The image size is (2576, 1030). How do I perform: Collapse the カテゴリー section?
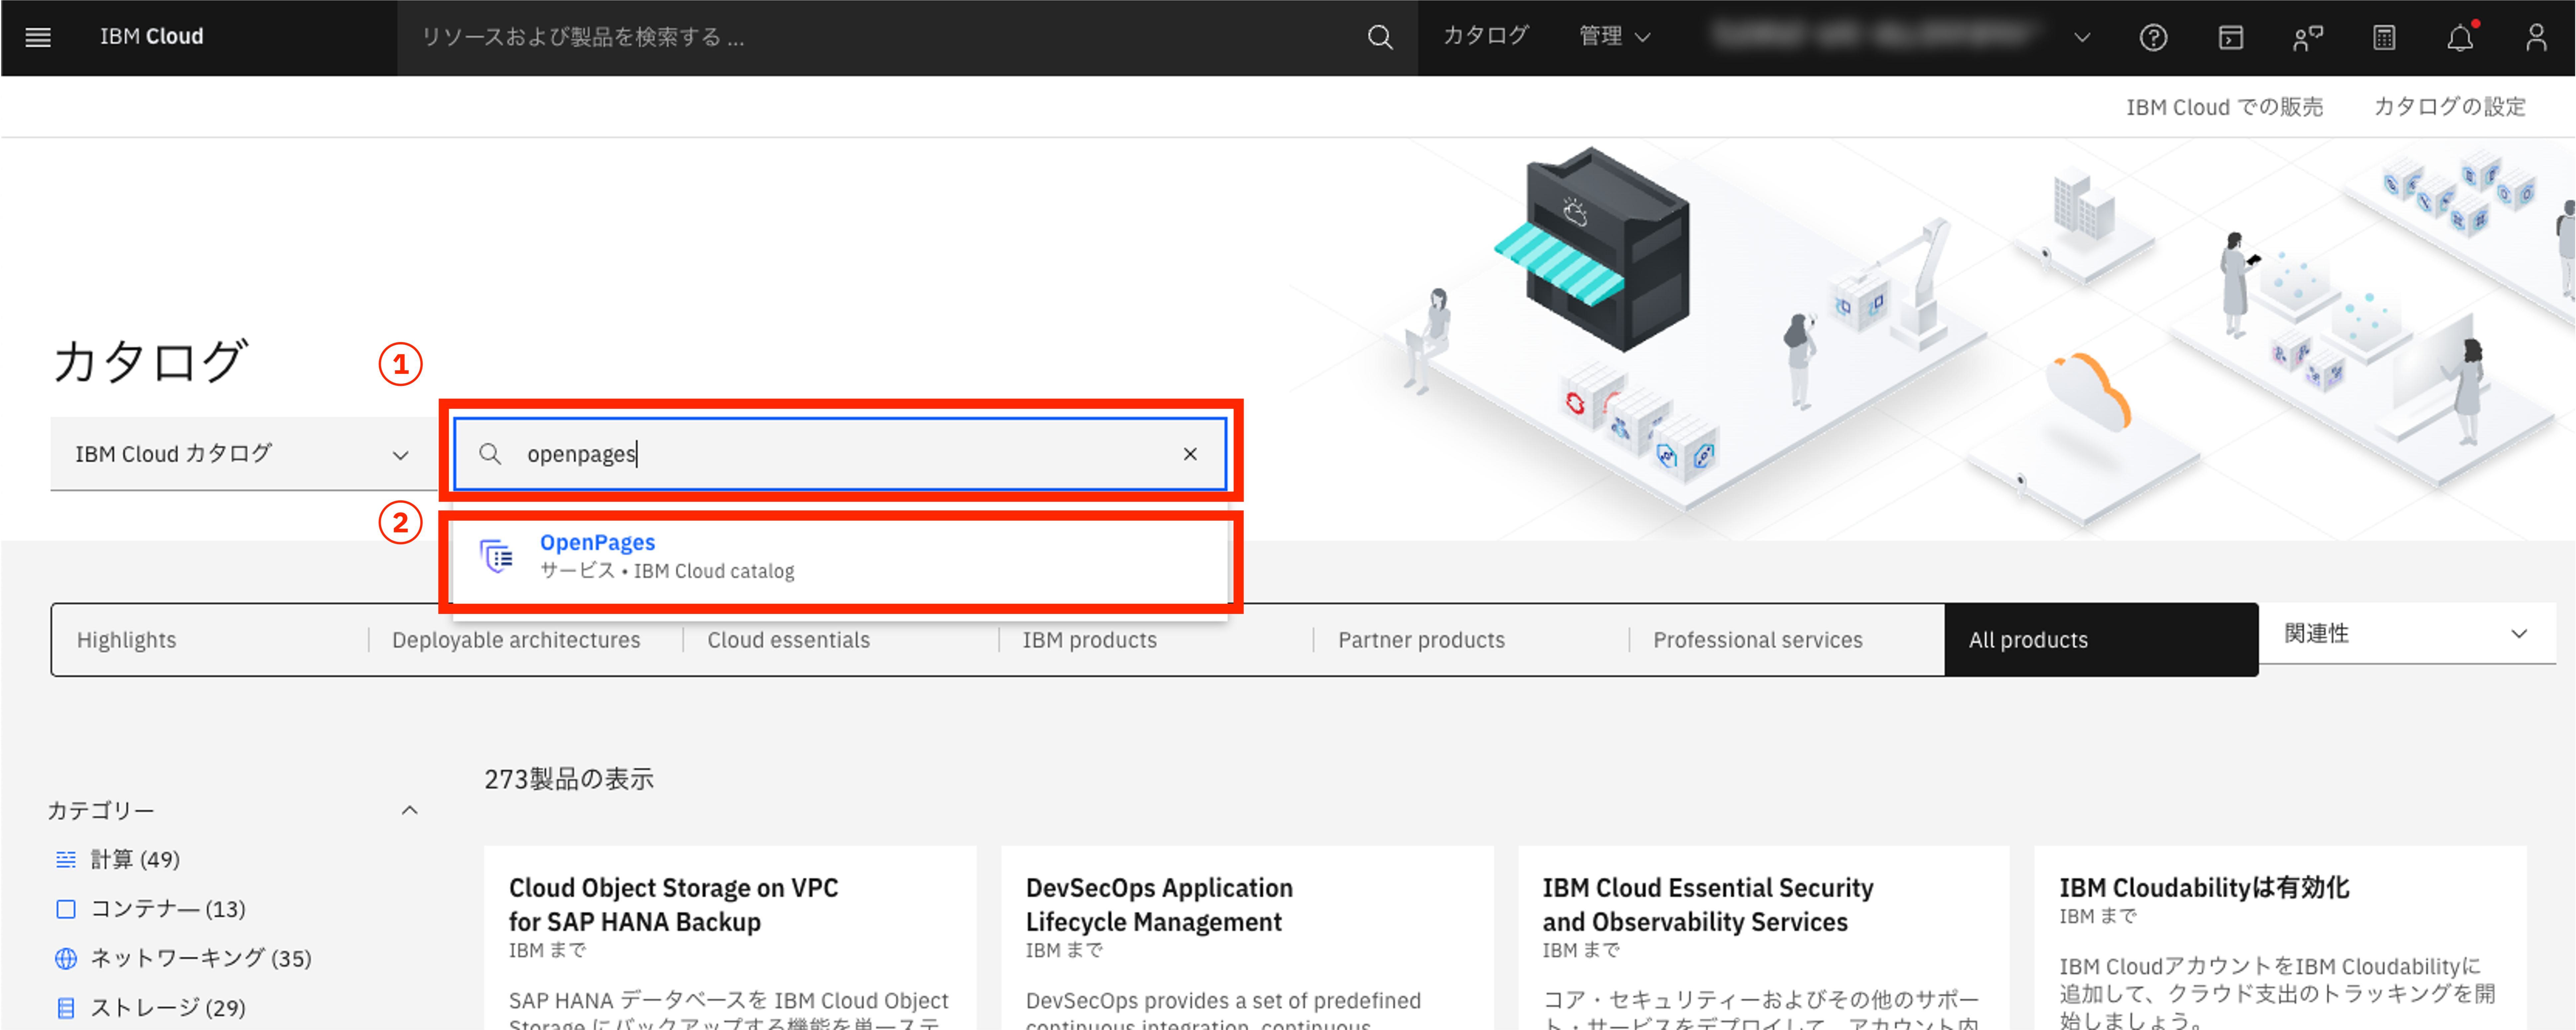(409, 810)
